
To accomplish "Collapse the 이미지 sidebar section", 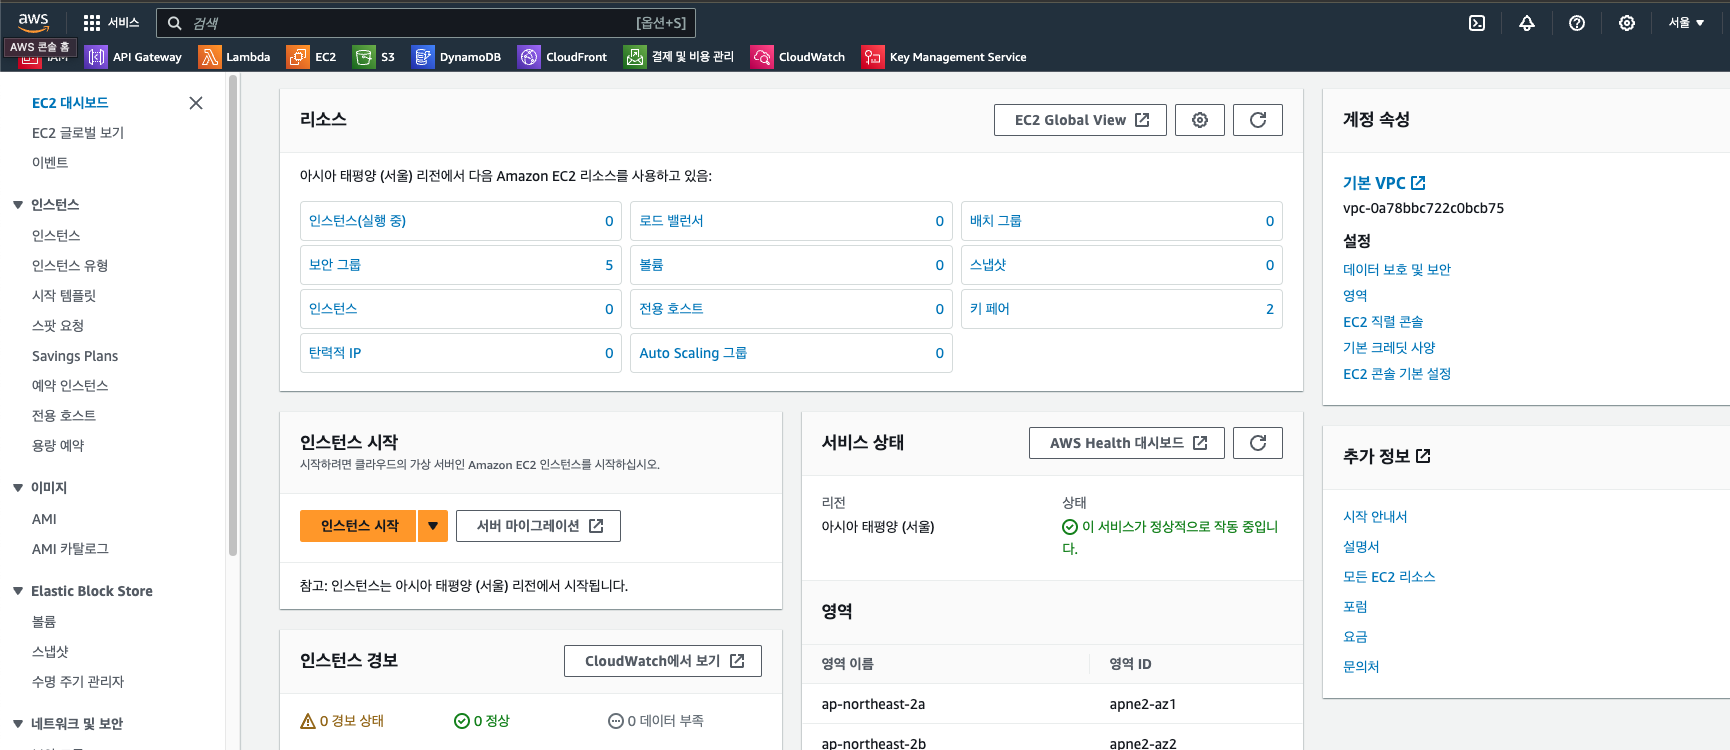I will (x=18, y=488).
